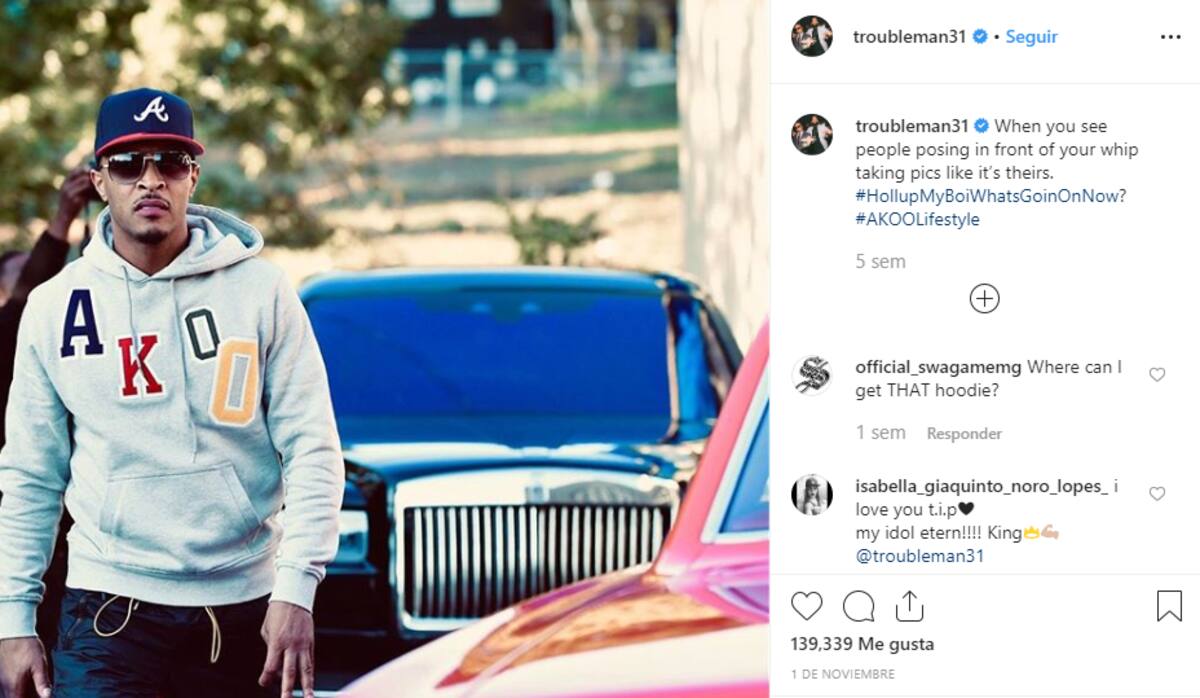The image size is (1200, 698).
Task: Click the post photo of man in hoodie
Action: tap(385, 349)
